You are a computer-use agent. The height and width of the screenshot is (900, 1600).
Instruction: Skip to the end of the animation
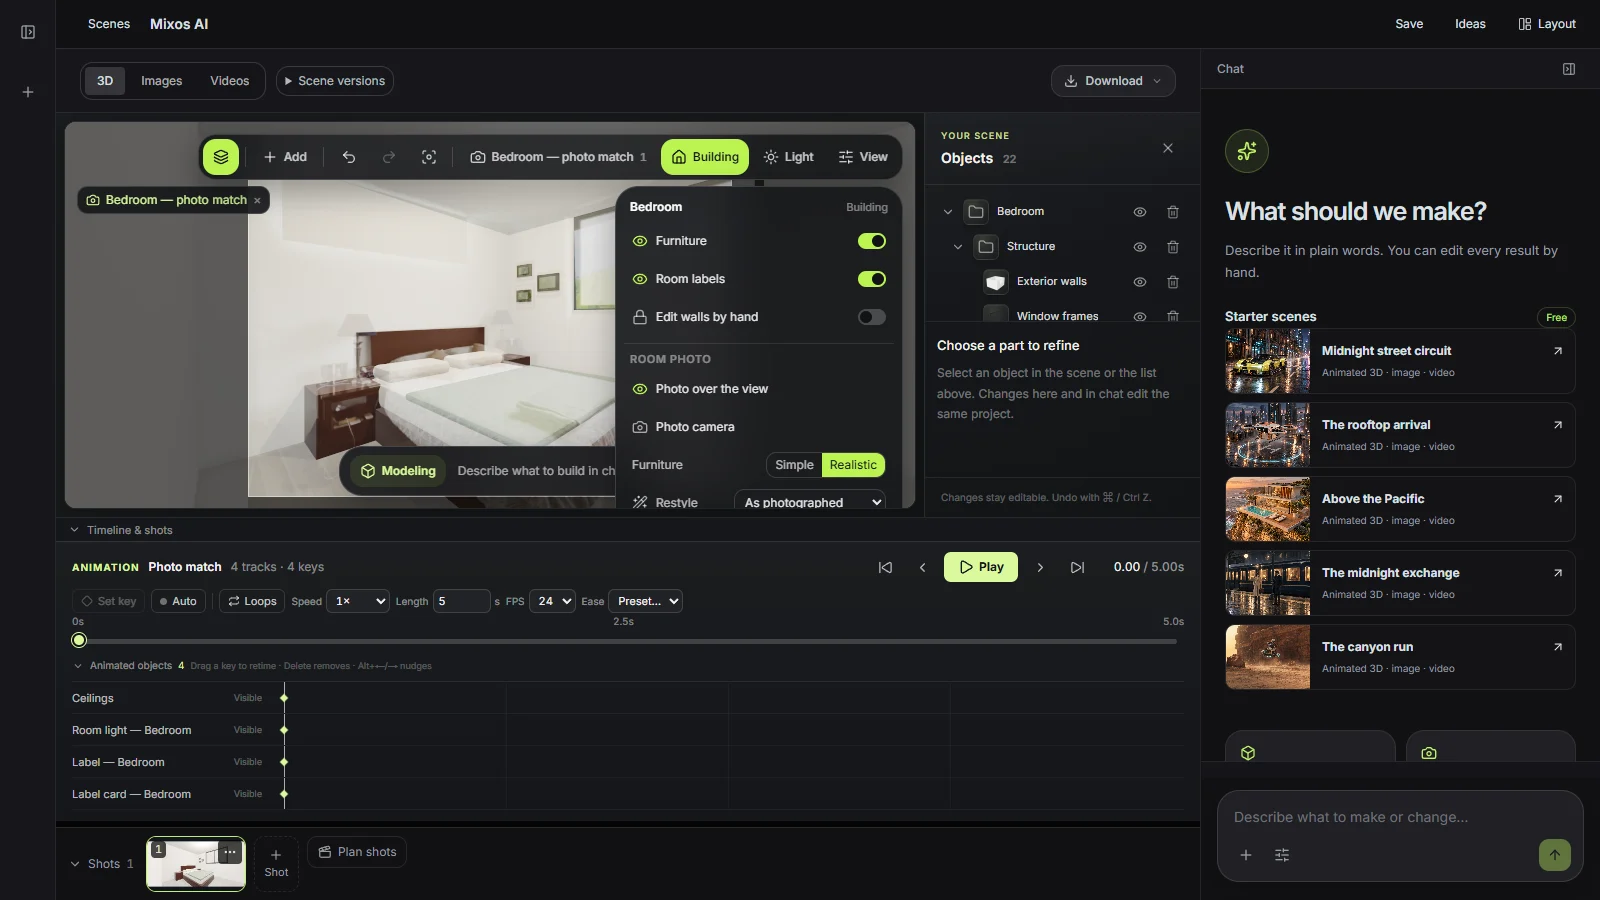click(x=1077, y=567)
